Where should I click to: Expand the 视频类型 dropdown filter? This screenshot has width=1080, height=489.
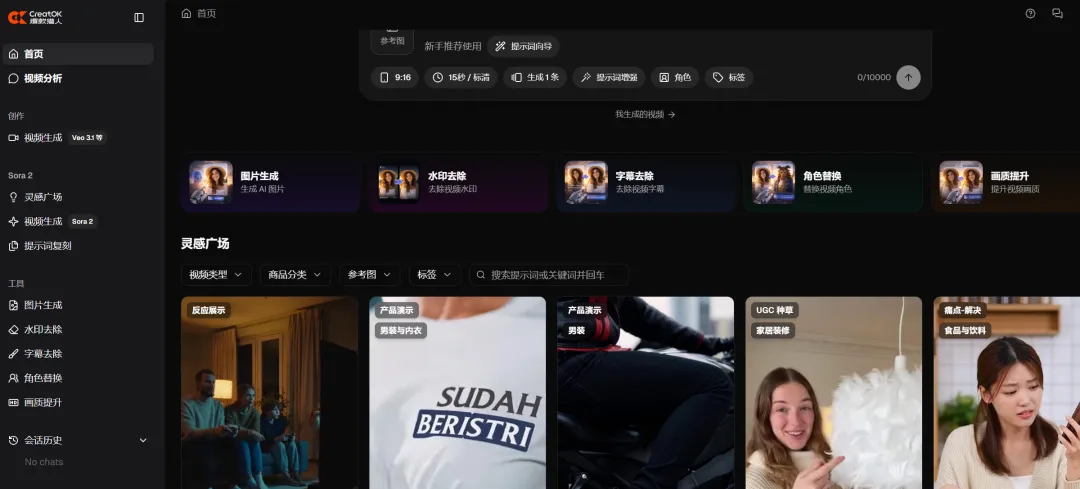click(216, 274)
